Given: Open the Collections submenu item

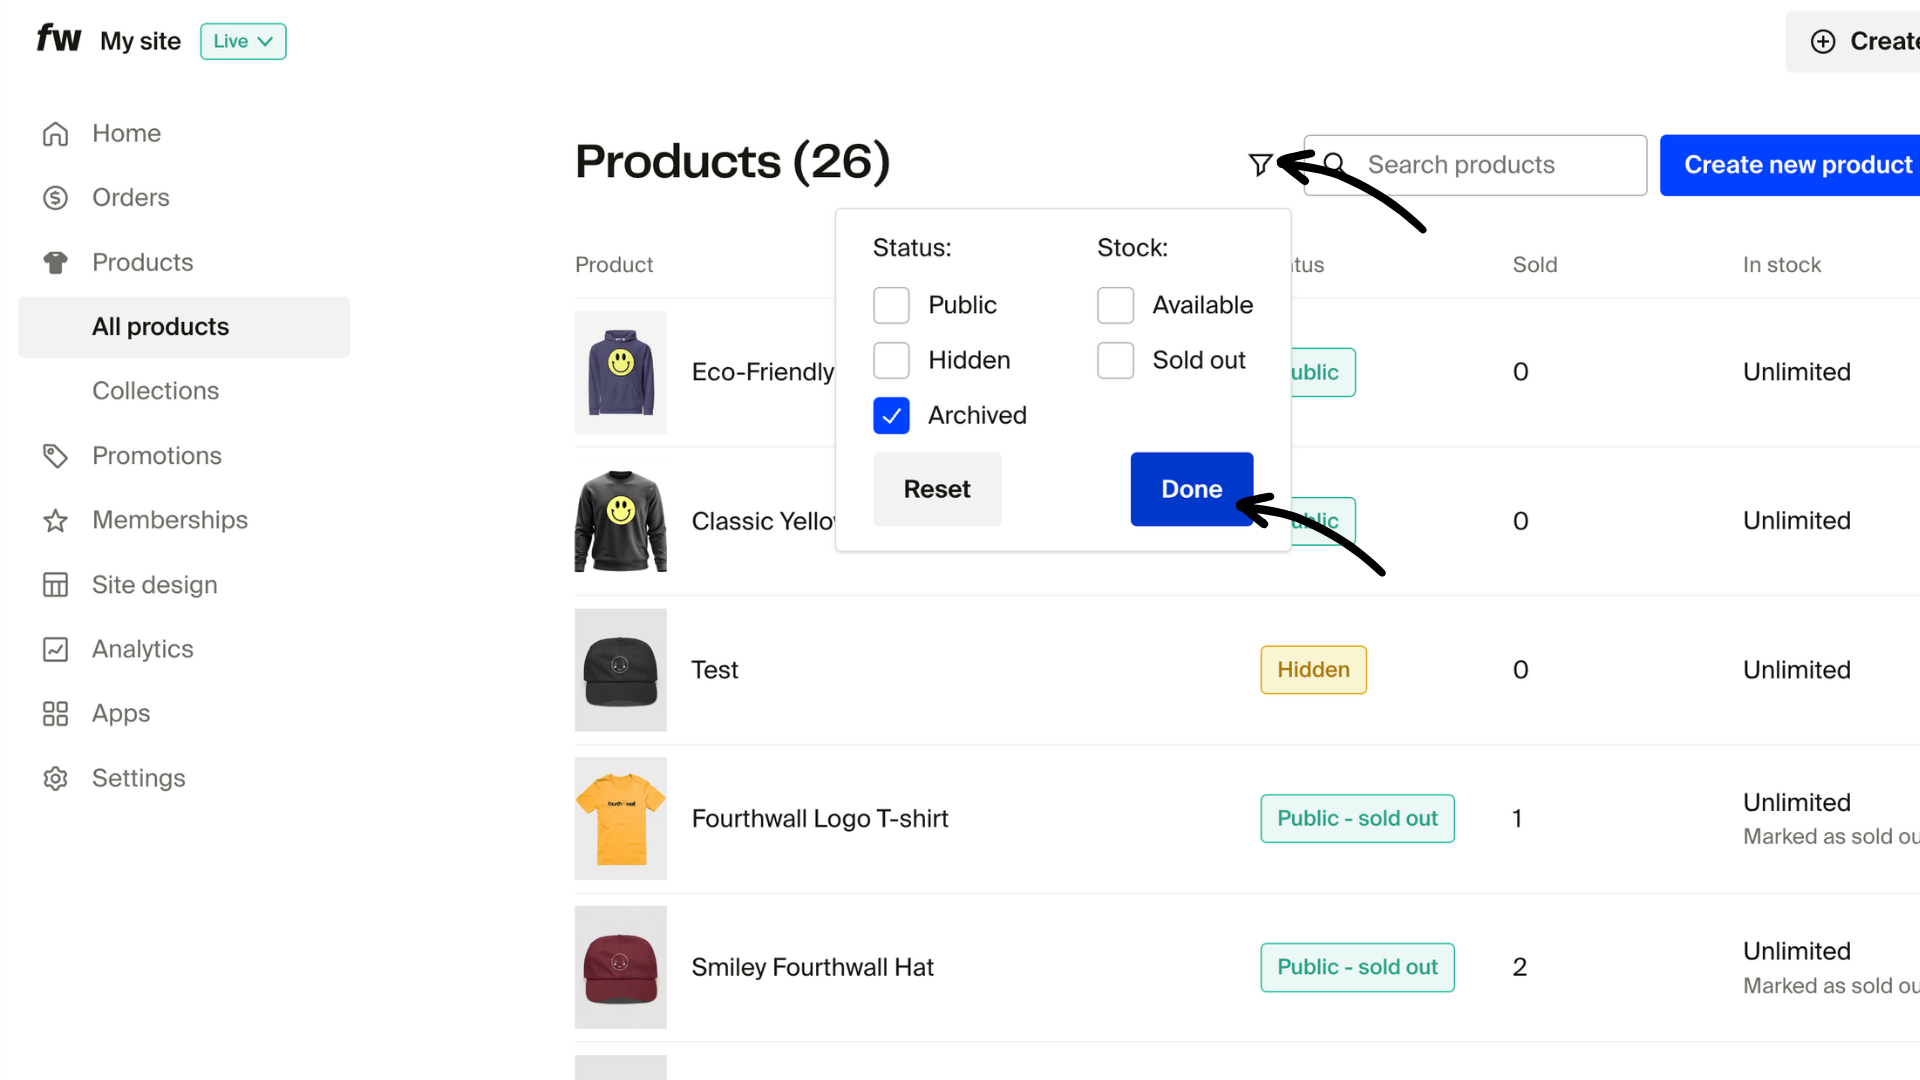Looking at the screenshot, I should tap(155, 391).
